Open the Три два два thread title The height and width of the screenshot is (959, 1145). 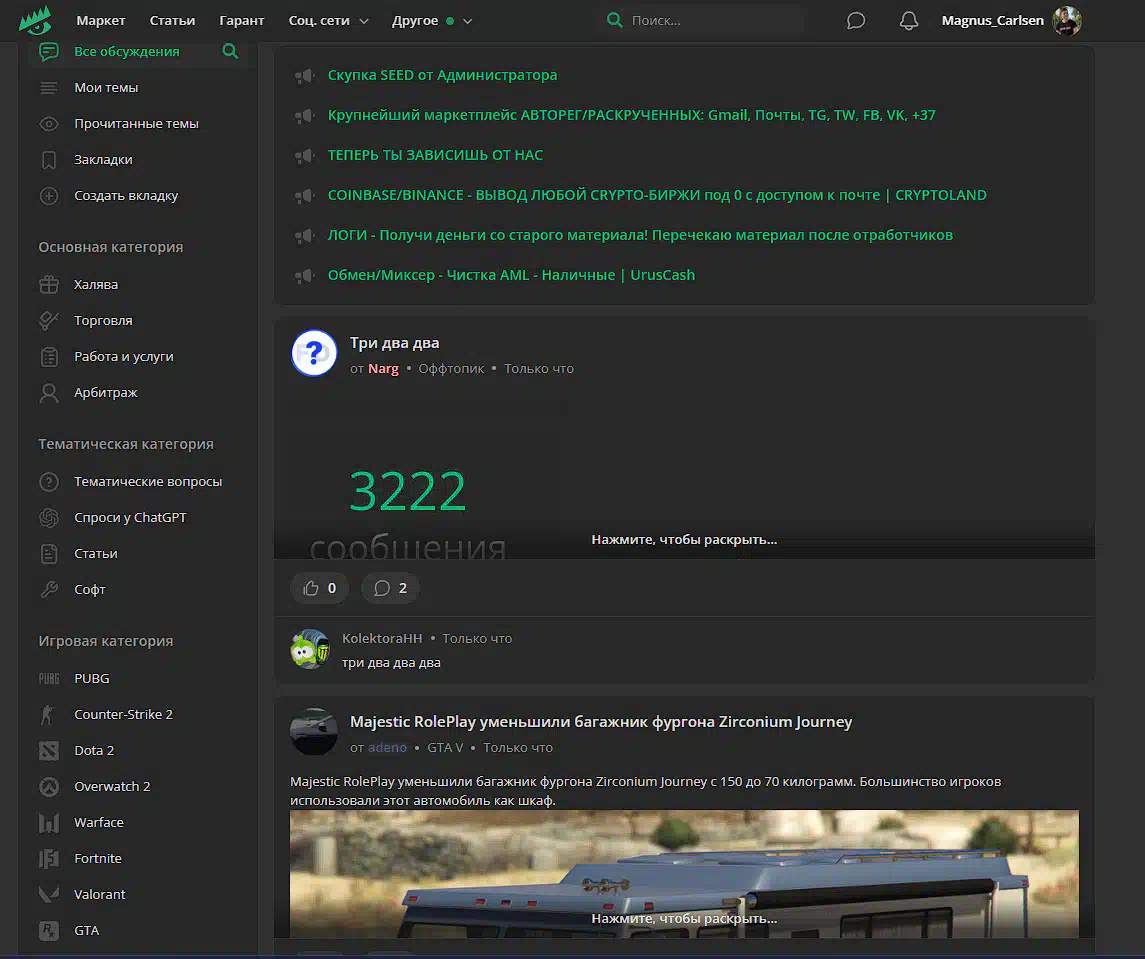tap(394, 343)
